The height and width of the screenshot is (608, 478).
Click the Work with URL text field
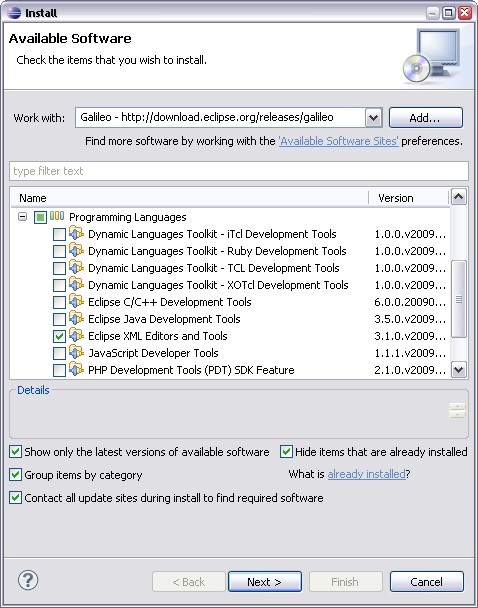pos(220,117)
